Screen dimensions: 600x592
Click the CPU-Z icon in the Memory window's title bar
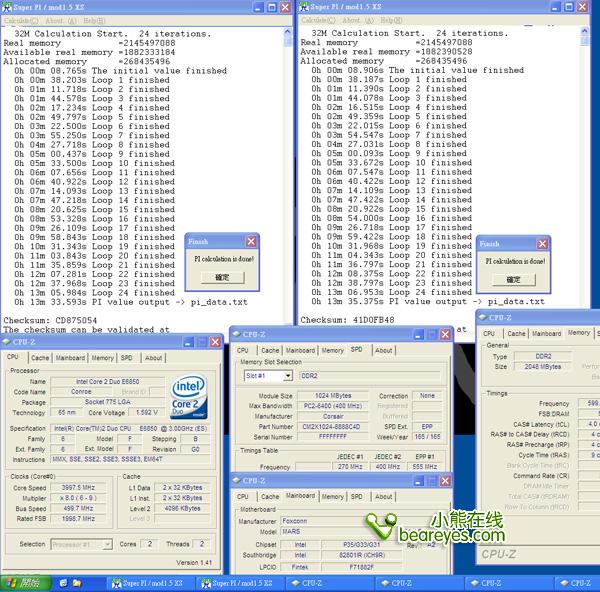[x=483, y=317]
